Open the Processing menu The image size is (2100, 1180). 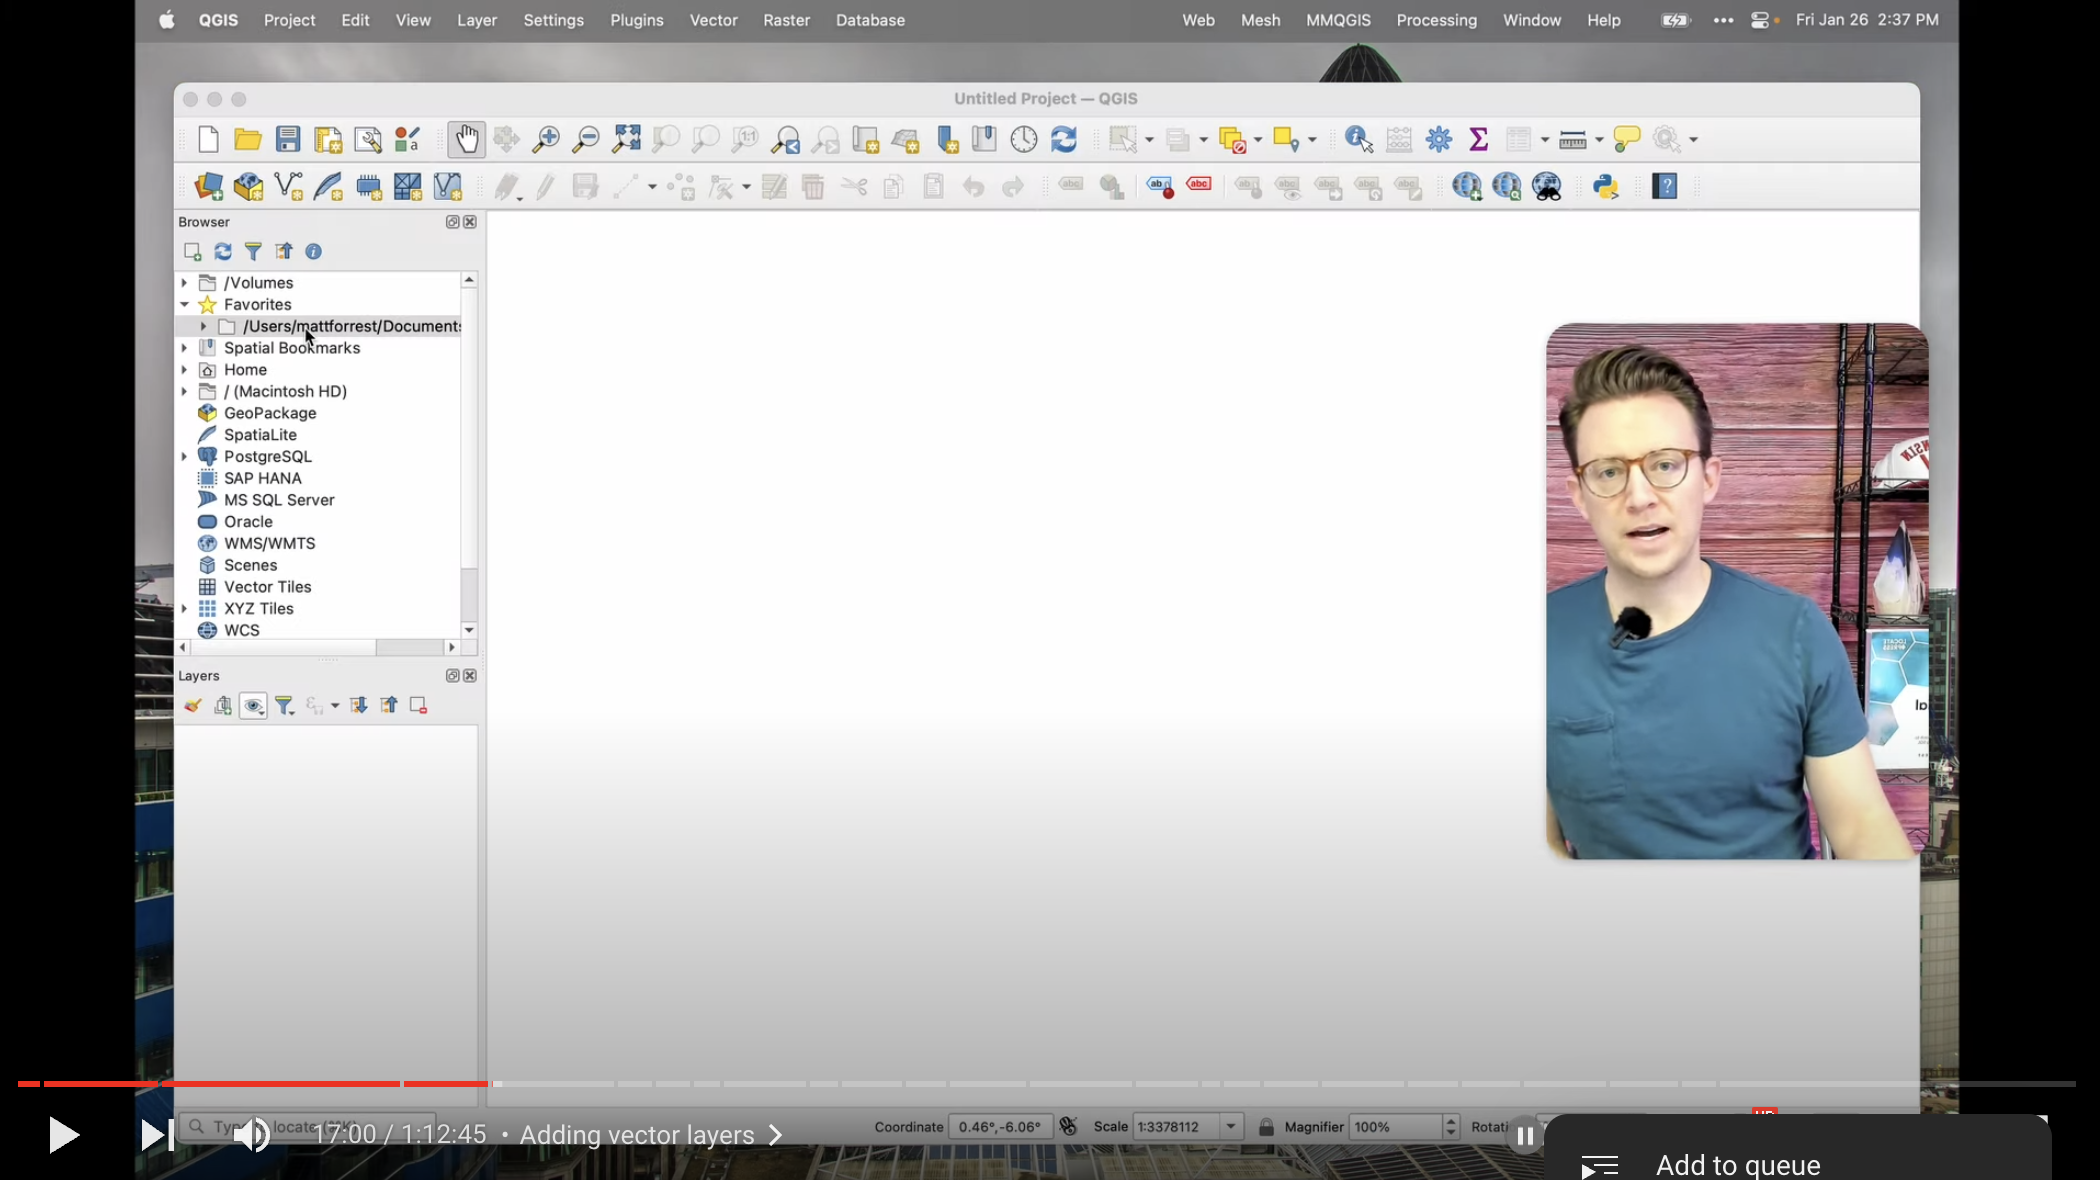1436,20
